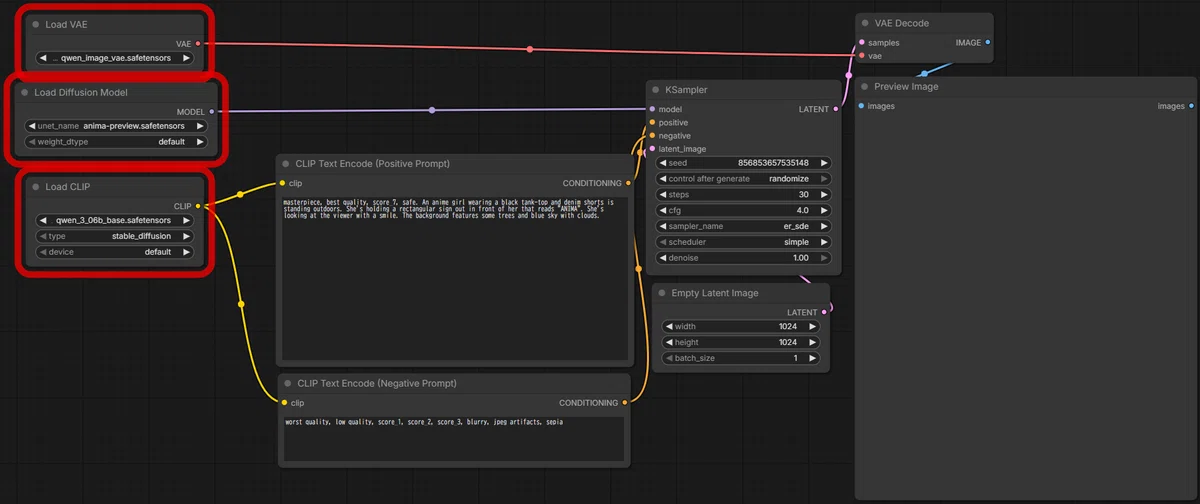This screenshot has height=504, width=1200.
Task: Click the latent_image input socket on KSampler
Action: click(x=652, y=149)
